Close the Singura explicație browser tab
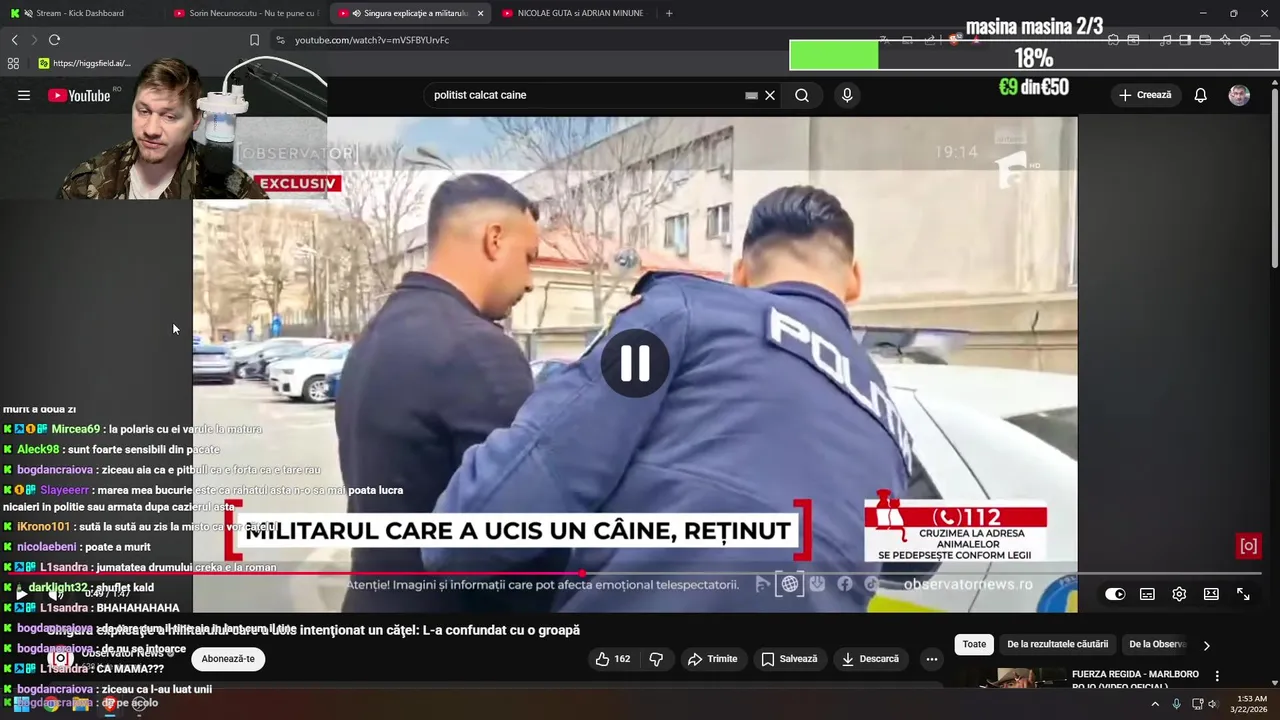The width and height of the screenshot is (1280, 720). [481, 13]
